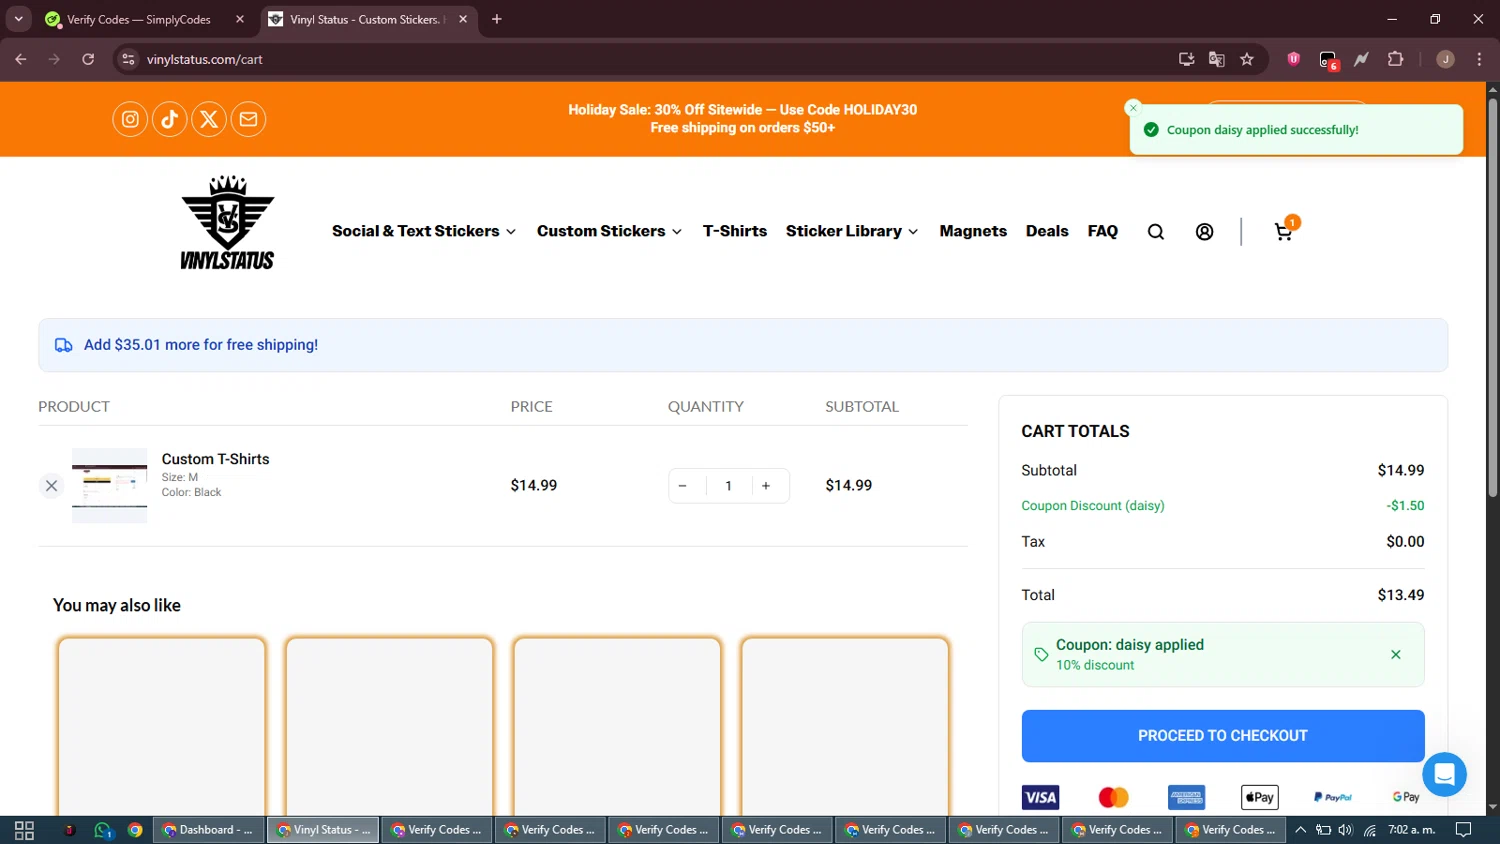Click the email envelope icon

(248, 119)
